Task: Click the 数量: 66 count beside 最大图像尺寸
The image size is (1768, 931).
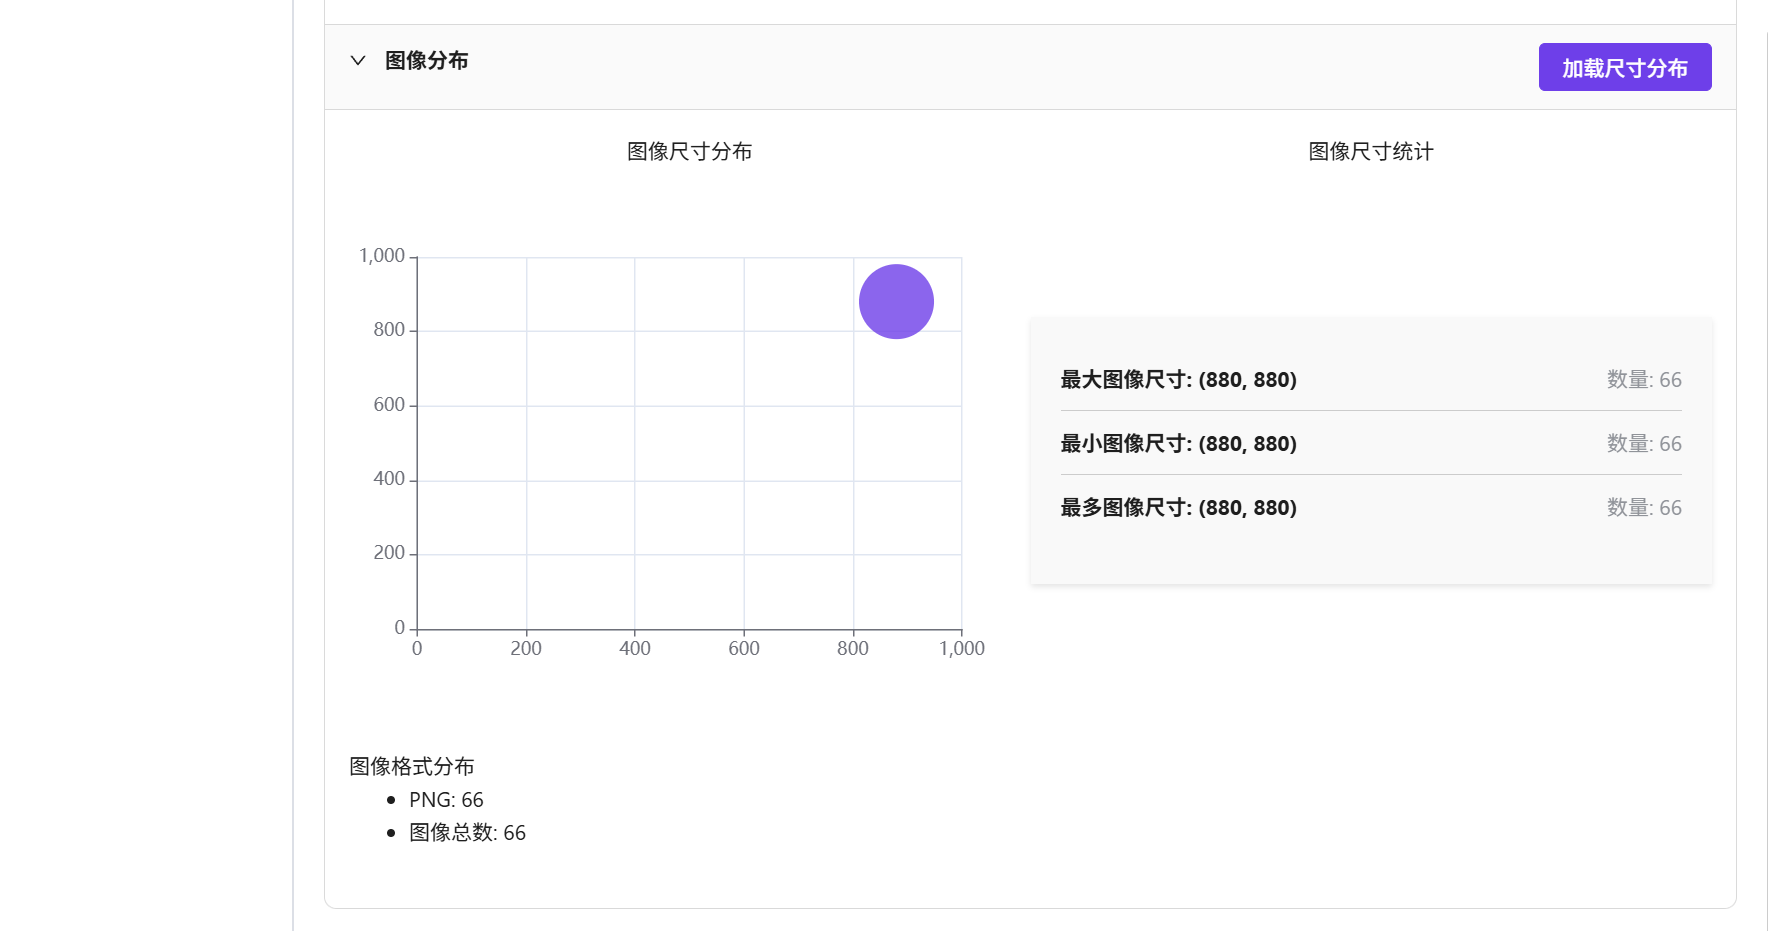Action: (x=1643, y=380)
